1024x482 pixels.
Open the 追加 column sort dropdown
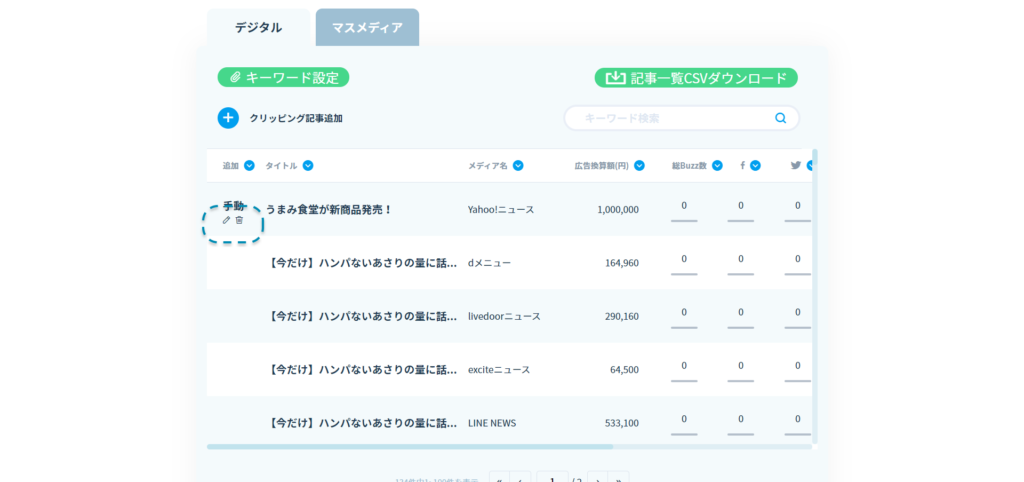point(249,166)
